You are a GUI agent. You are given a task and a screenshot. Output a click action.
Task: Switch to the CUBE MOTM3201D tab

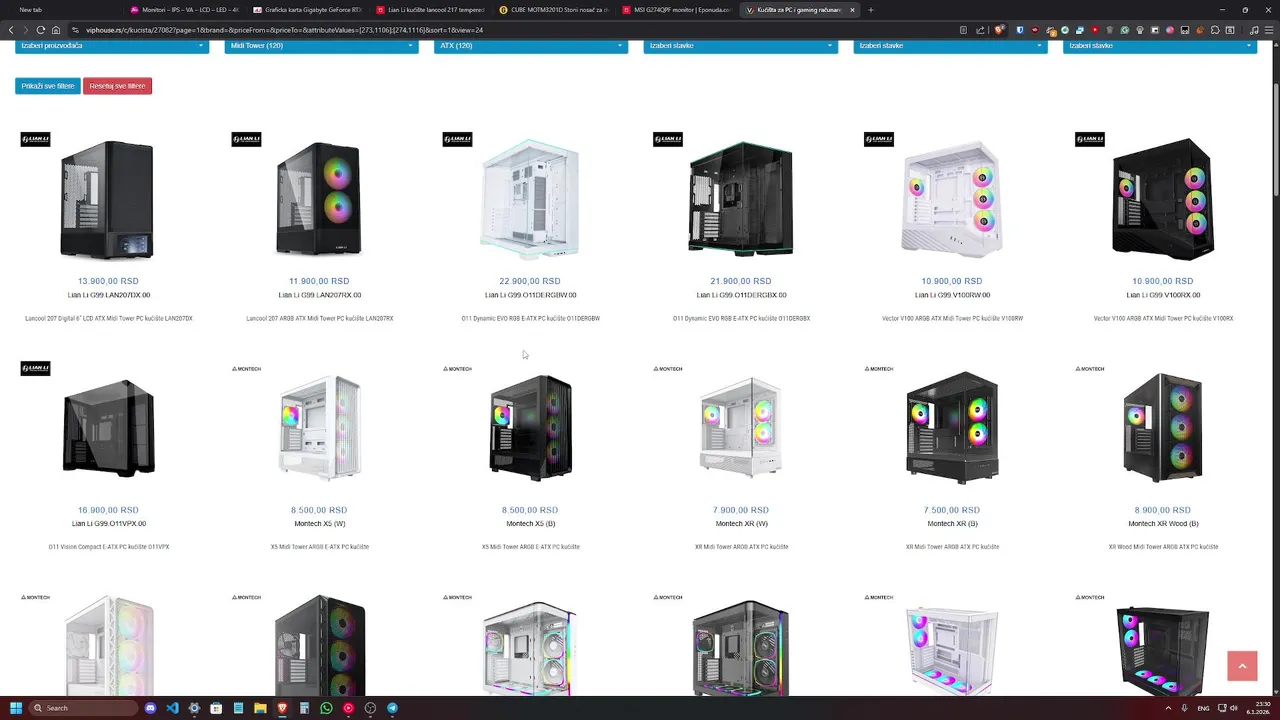tap(554, 10)
